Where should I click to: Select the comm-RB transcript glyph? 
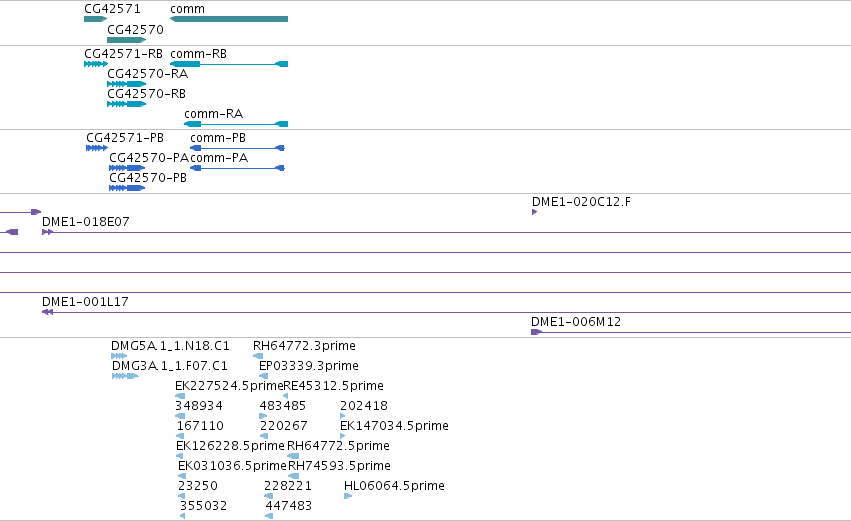pyautogui.click(x=229, y=64)
